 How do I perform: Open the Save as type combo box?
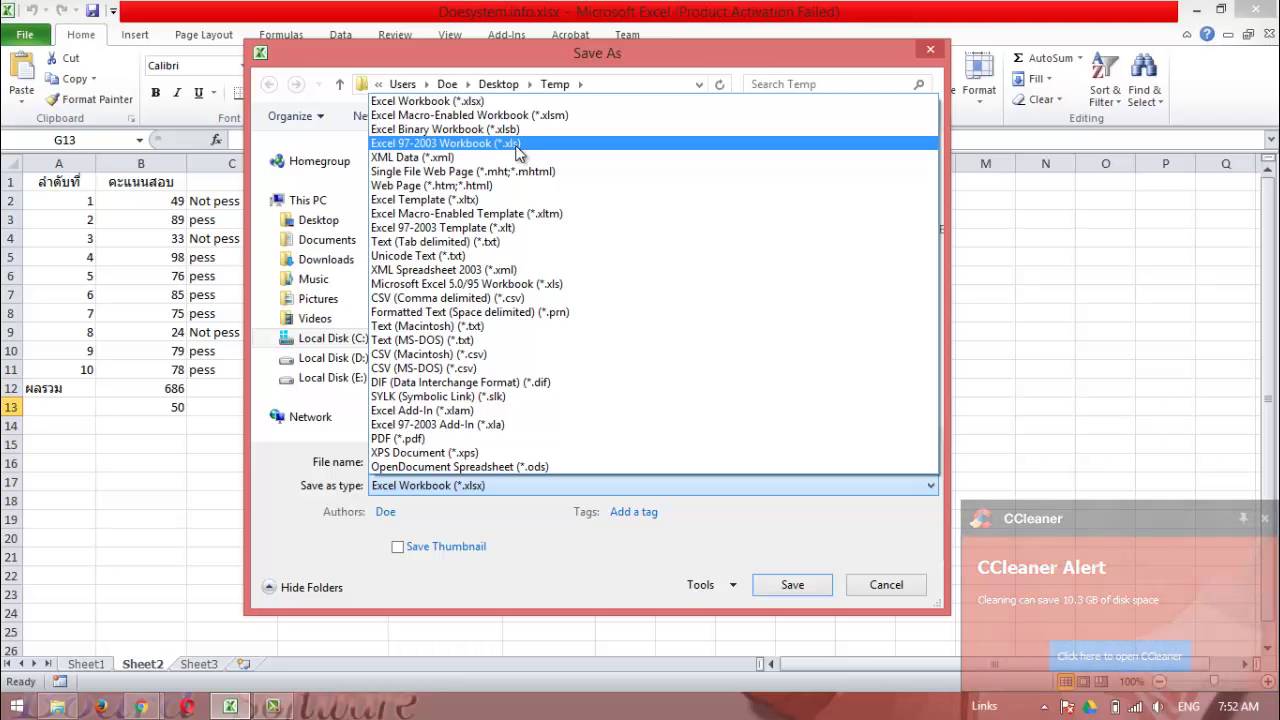tap(654, 485)
